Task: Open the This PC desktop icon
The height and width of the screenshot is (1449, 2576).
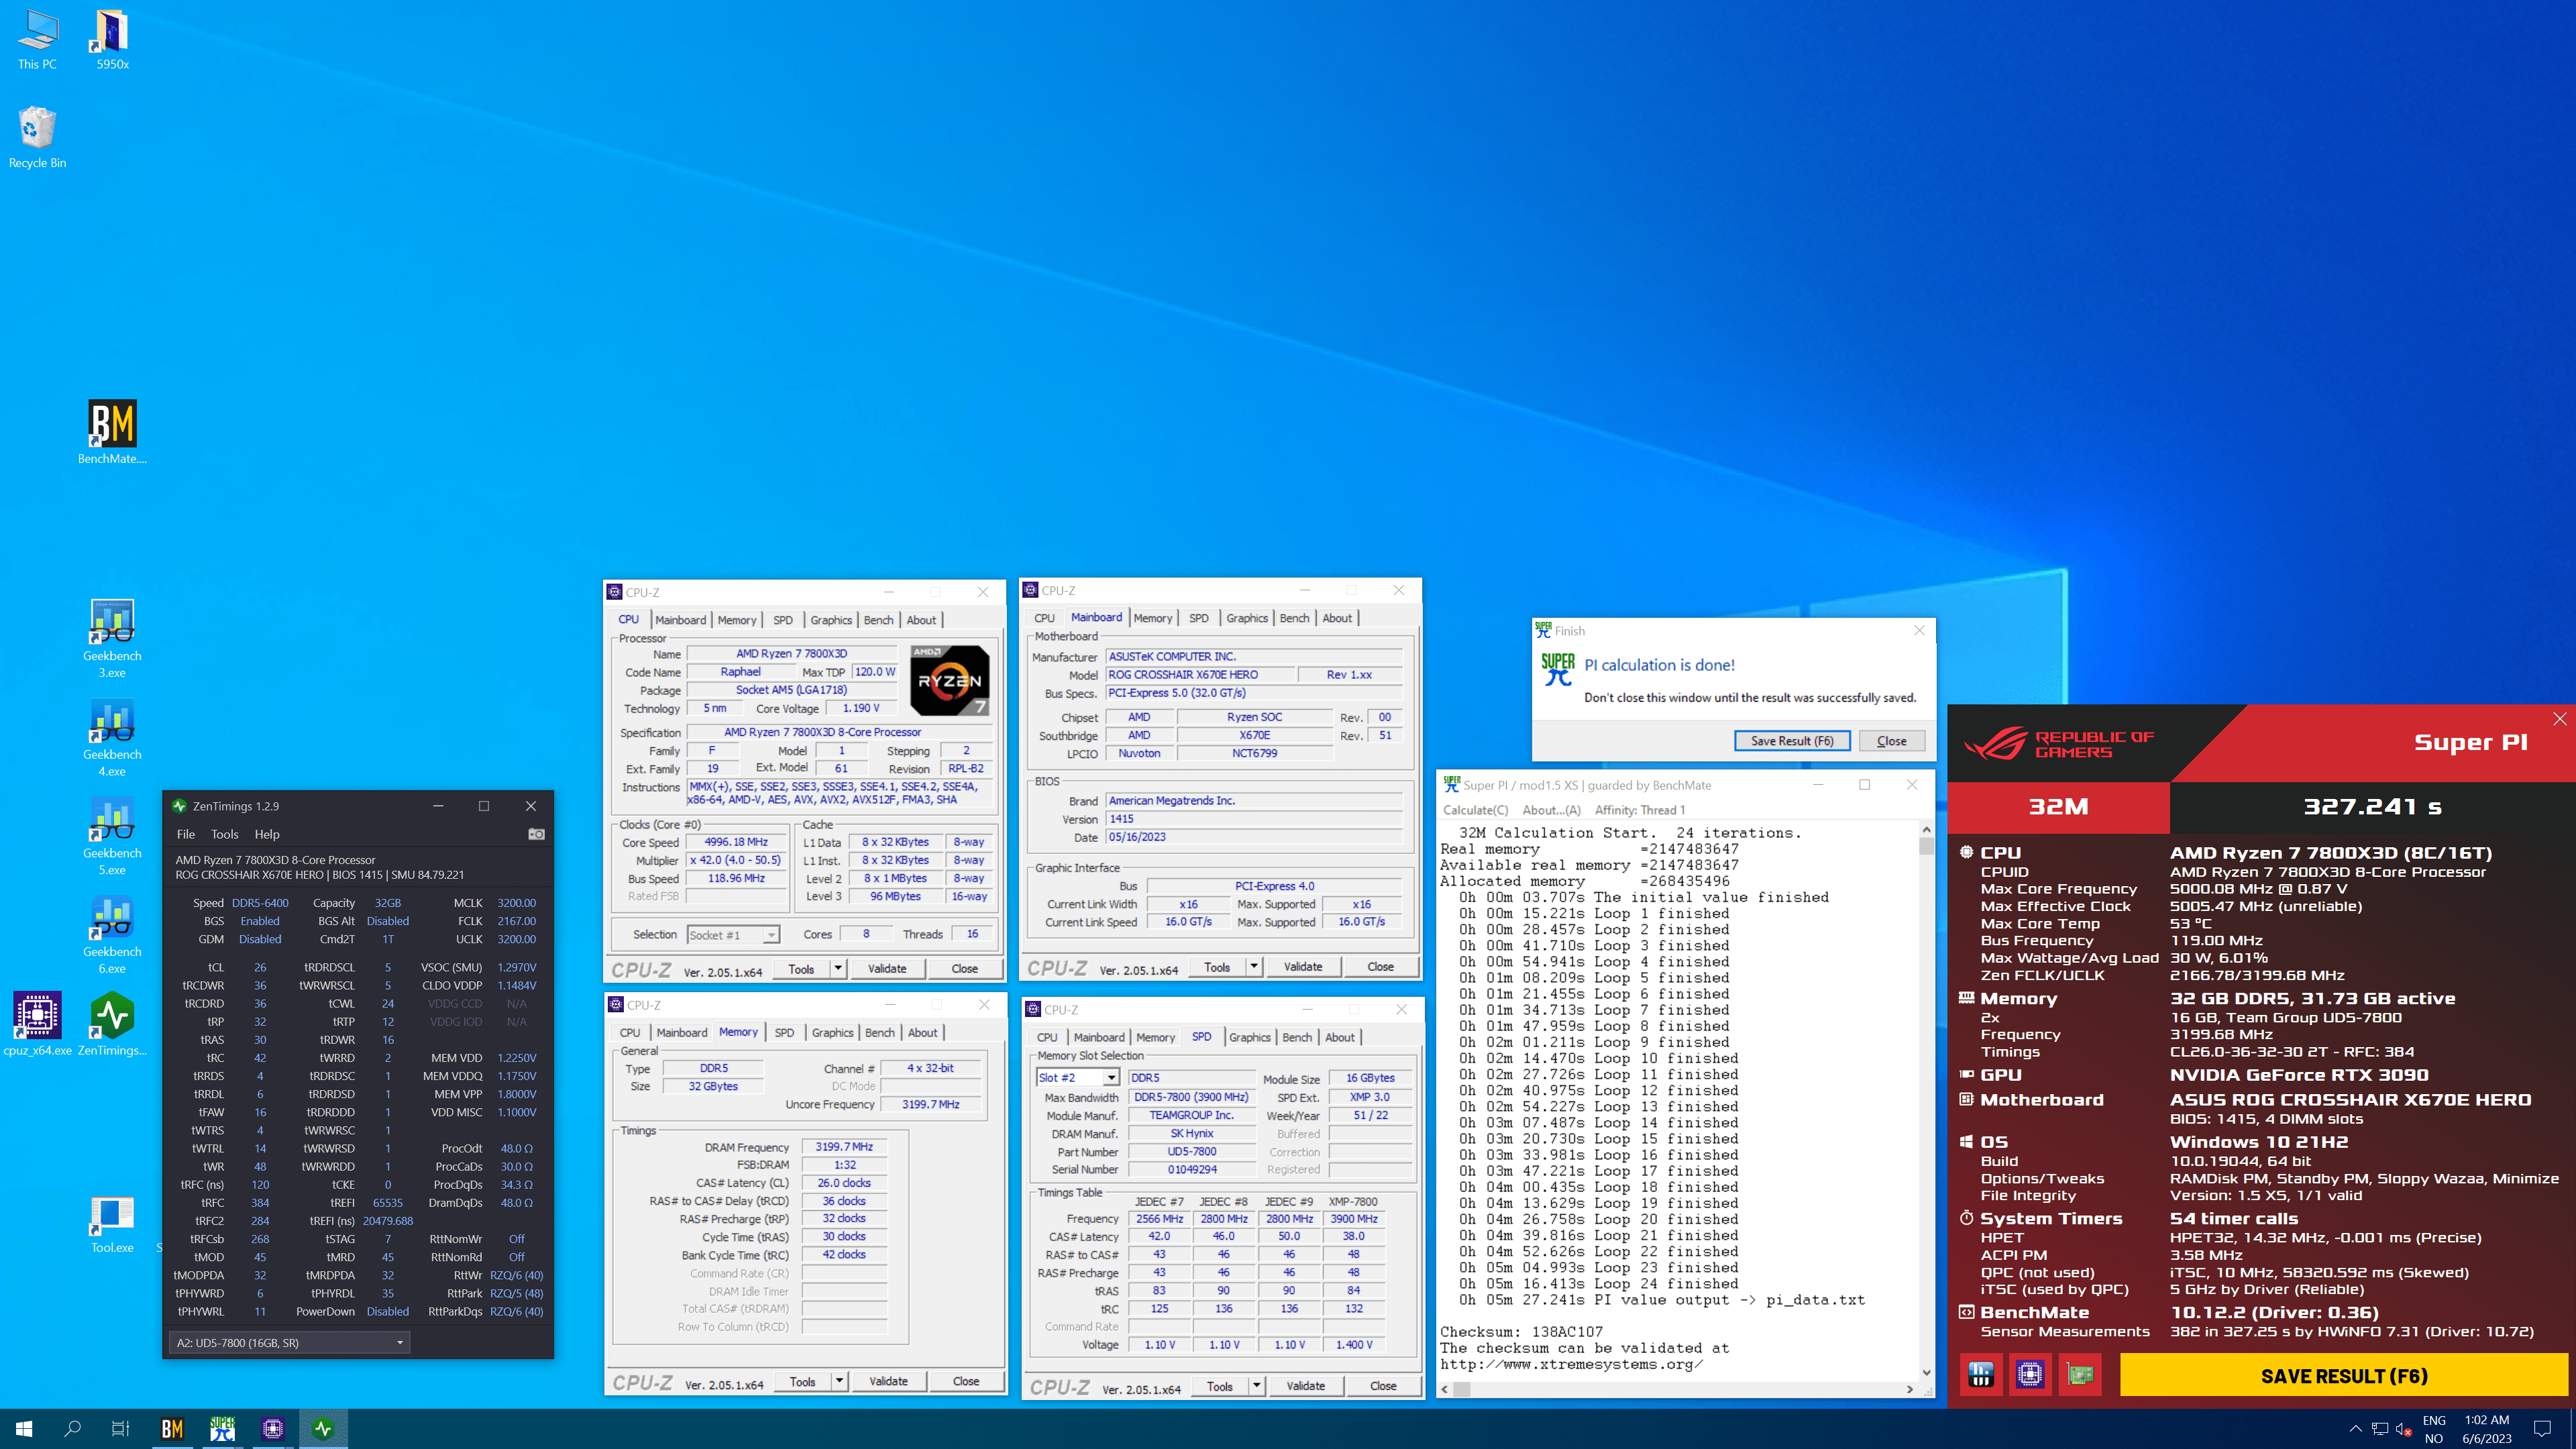Action: (37, 40)
